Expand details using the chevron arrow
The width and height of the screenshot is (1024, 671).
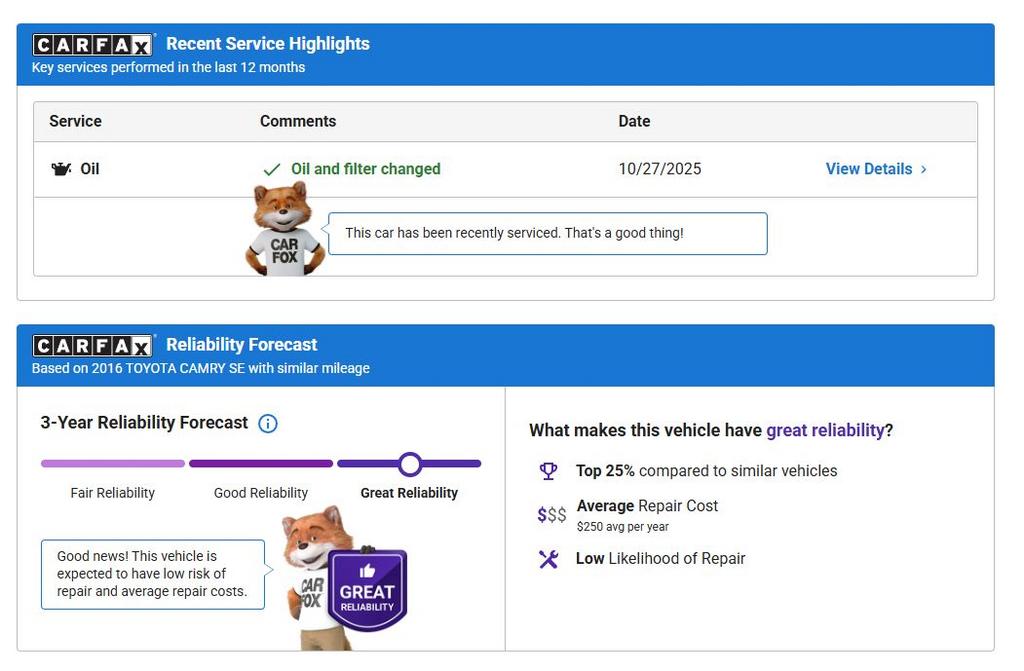[x=923, y=170]
